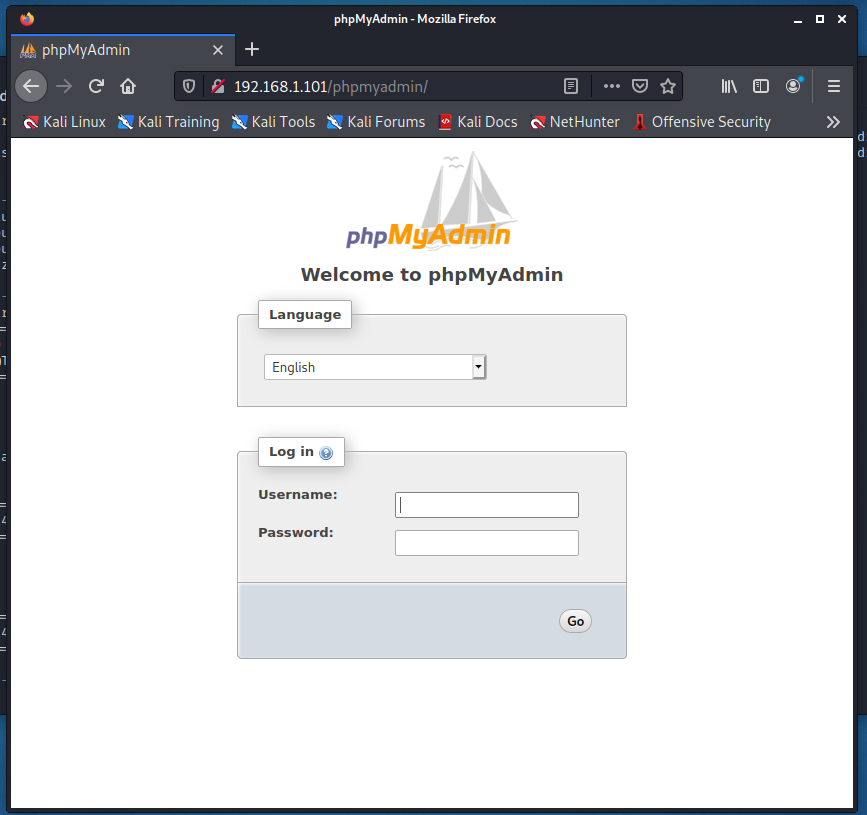This screenshot has height=815, width=867.
Task: Open the Kali Tools bookmark
Action: point(273,122)
